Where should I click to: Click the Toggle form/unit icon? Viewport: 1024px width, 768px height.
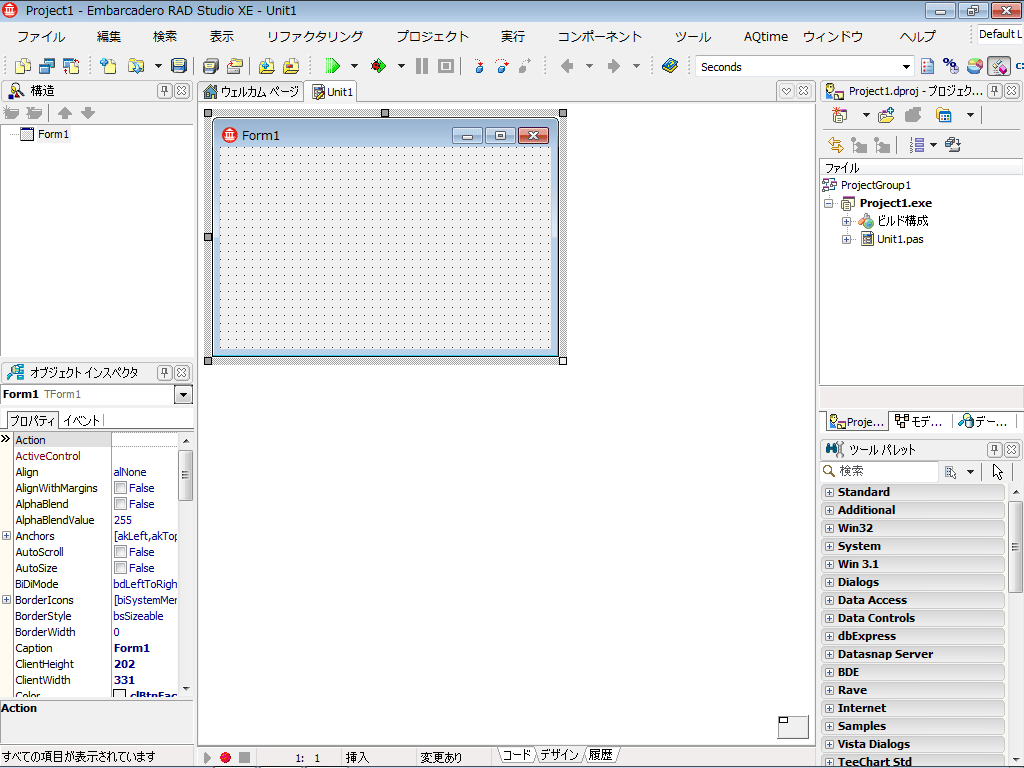[x=71, y=66]
